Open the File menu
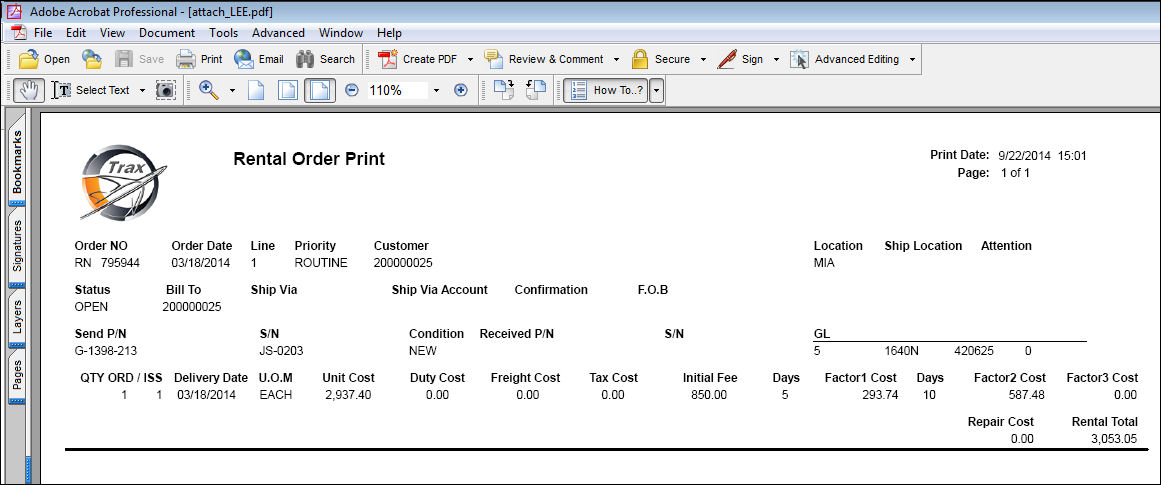 pyautogui.click(x=43, y=33)
